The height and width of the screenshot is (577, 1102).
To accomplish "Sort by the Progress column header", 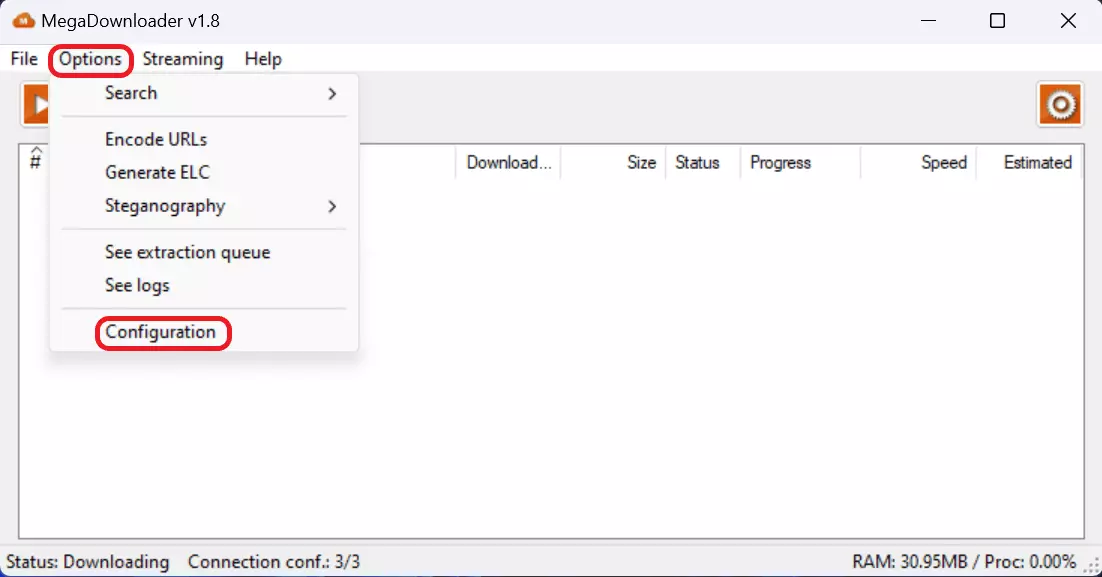I will 800,162.
